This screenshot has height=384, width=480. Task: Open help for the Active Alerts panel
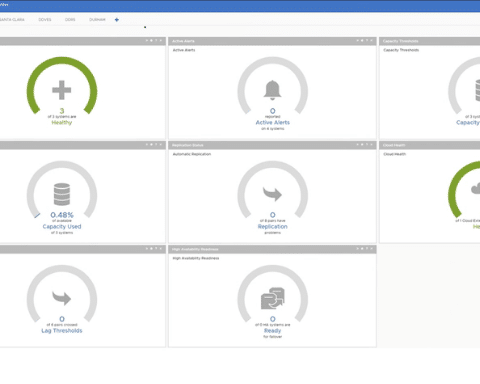[x=367, y=41]
